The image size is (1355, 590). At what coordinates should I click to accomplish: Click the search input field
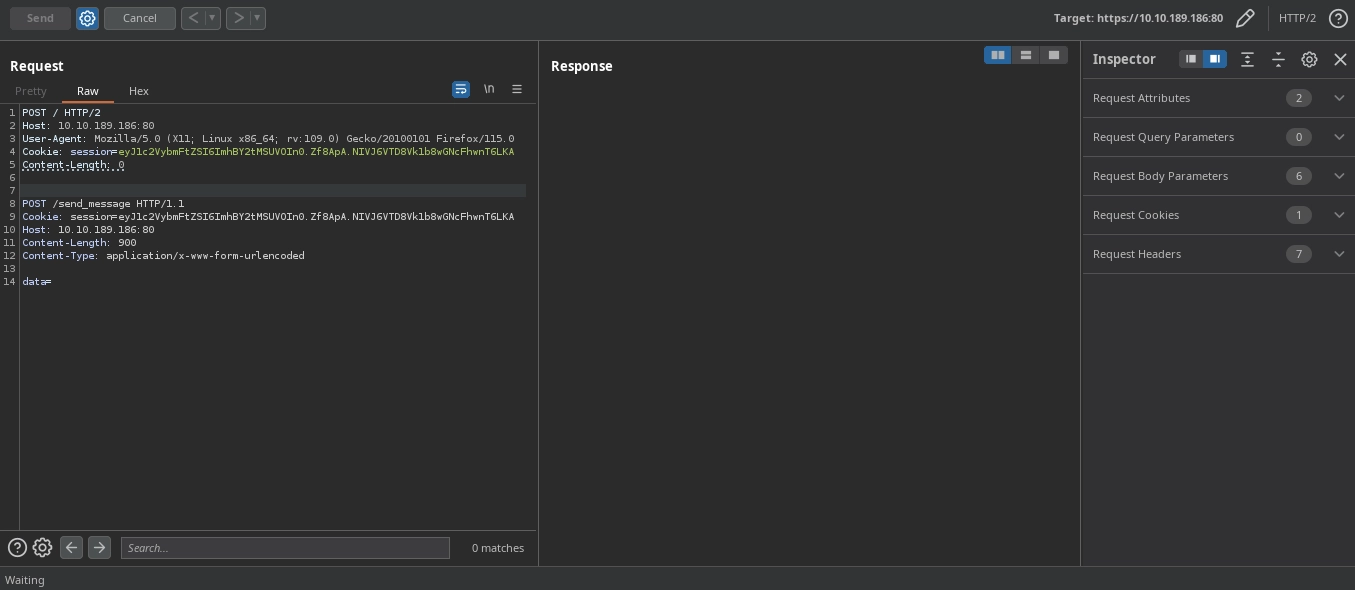click(x=285, y=547)
